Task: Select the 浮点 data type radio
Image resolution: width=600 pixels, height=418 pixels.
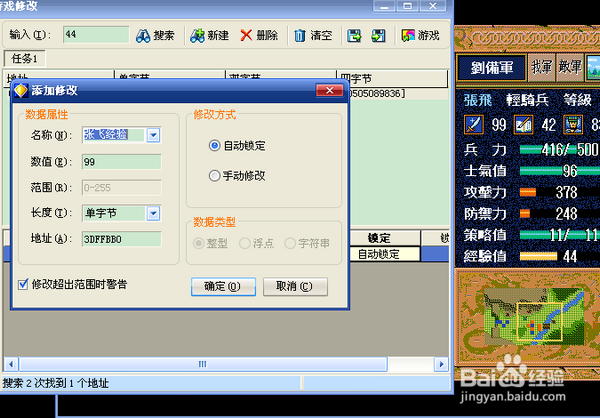Action: pos(245,243)
